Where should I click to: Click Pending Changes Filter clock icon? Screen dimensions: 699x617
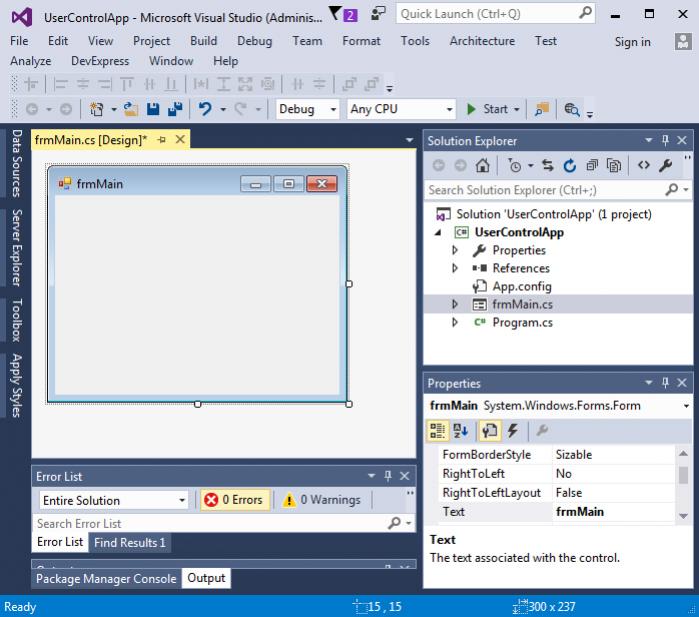pyautogui.click(x=515, y=165)
